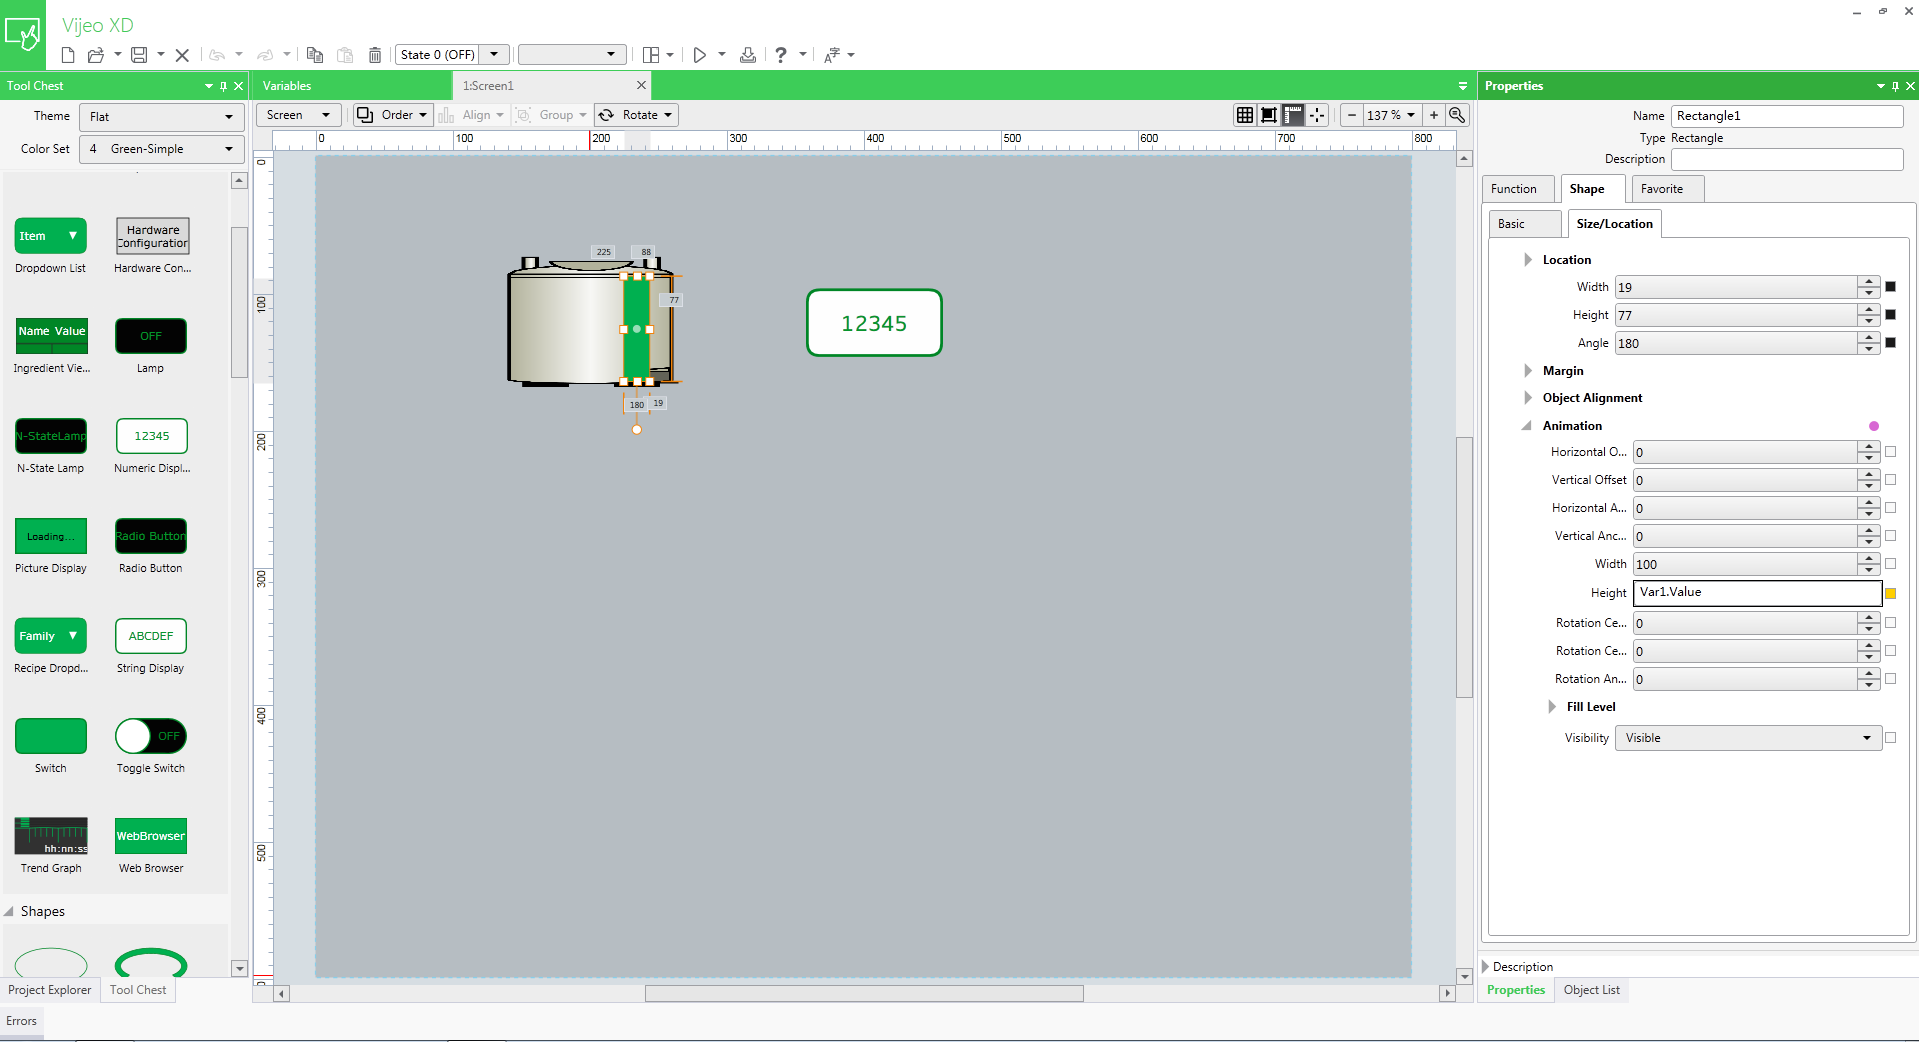Select the Picture Display tool
The image size is (1919, 1042).
(x=51, y=546)
